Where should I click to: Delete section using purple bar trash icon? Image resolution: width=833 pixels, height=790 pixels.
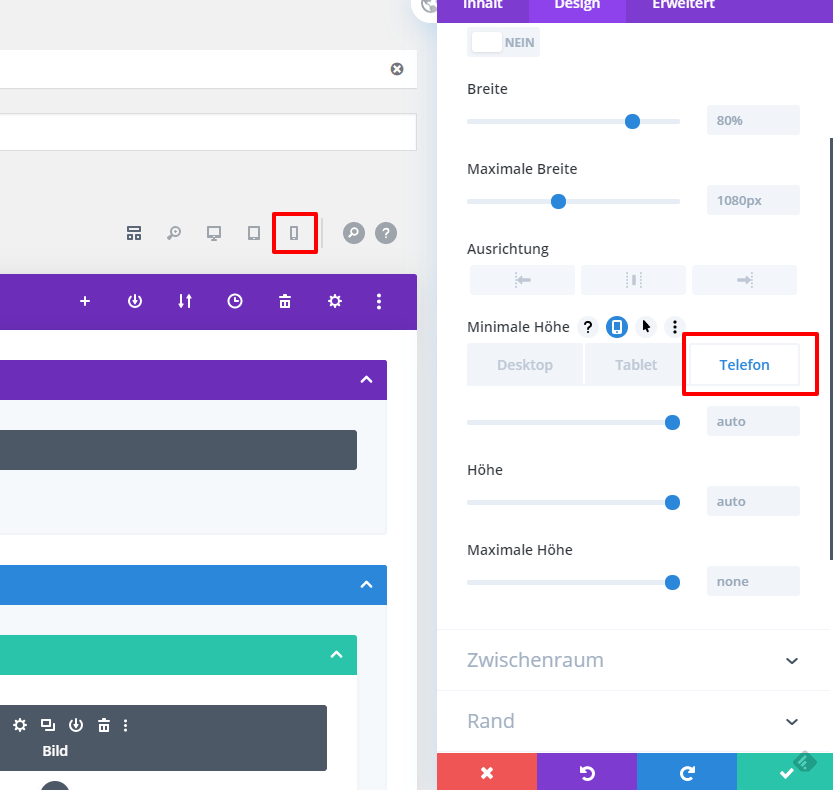[285, 301]
